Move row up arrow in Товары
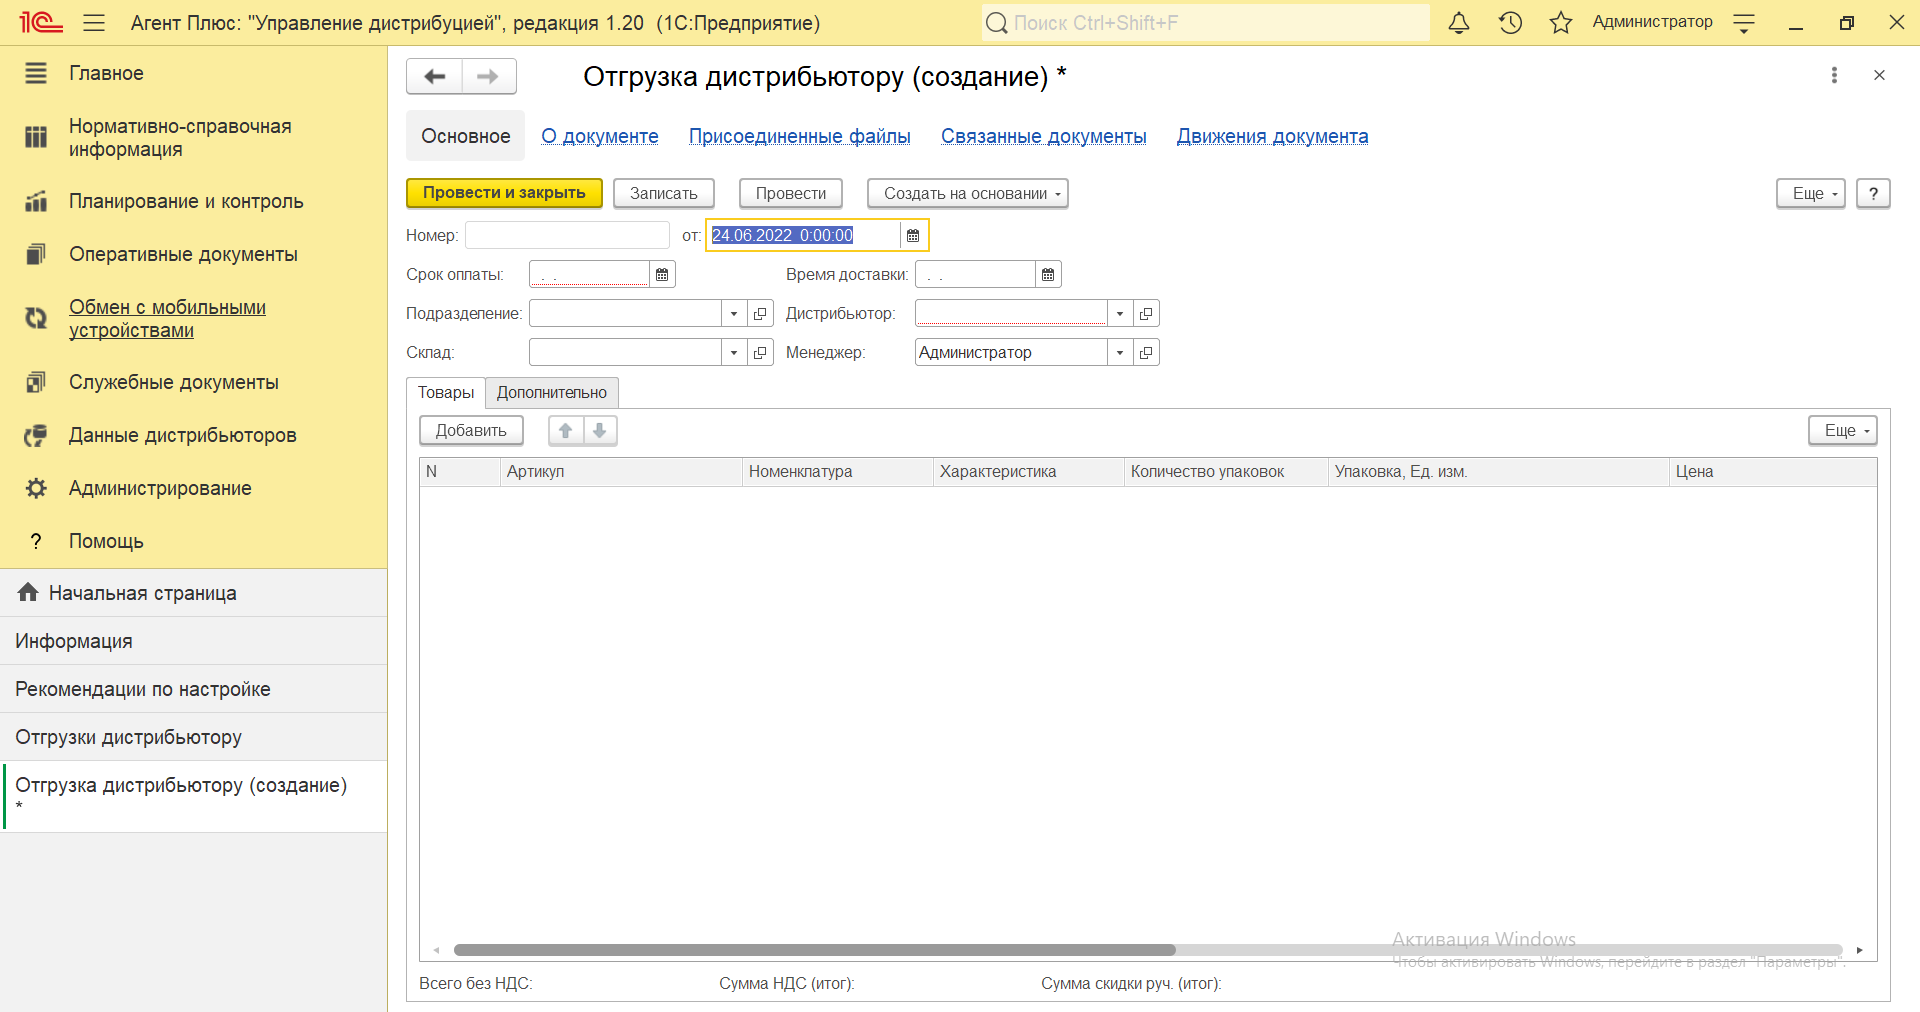Screen dimensions: 1920x1012 pyautogui.click(x=566, y=430)
